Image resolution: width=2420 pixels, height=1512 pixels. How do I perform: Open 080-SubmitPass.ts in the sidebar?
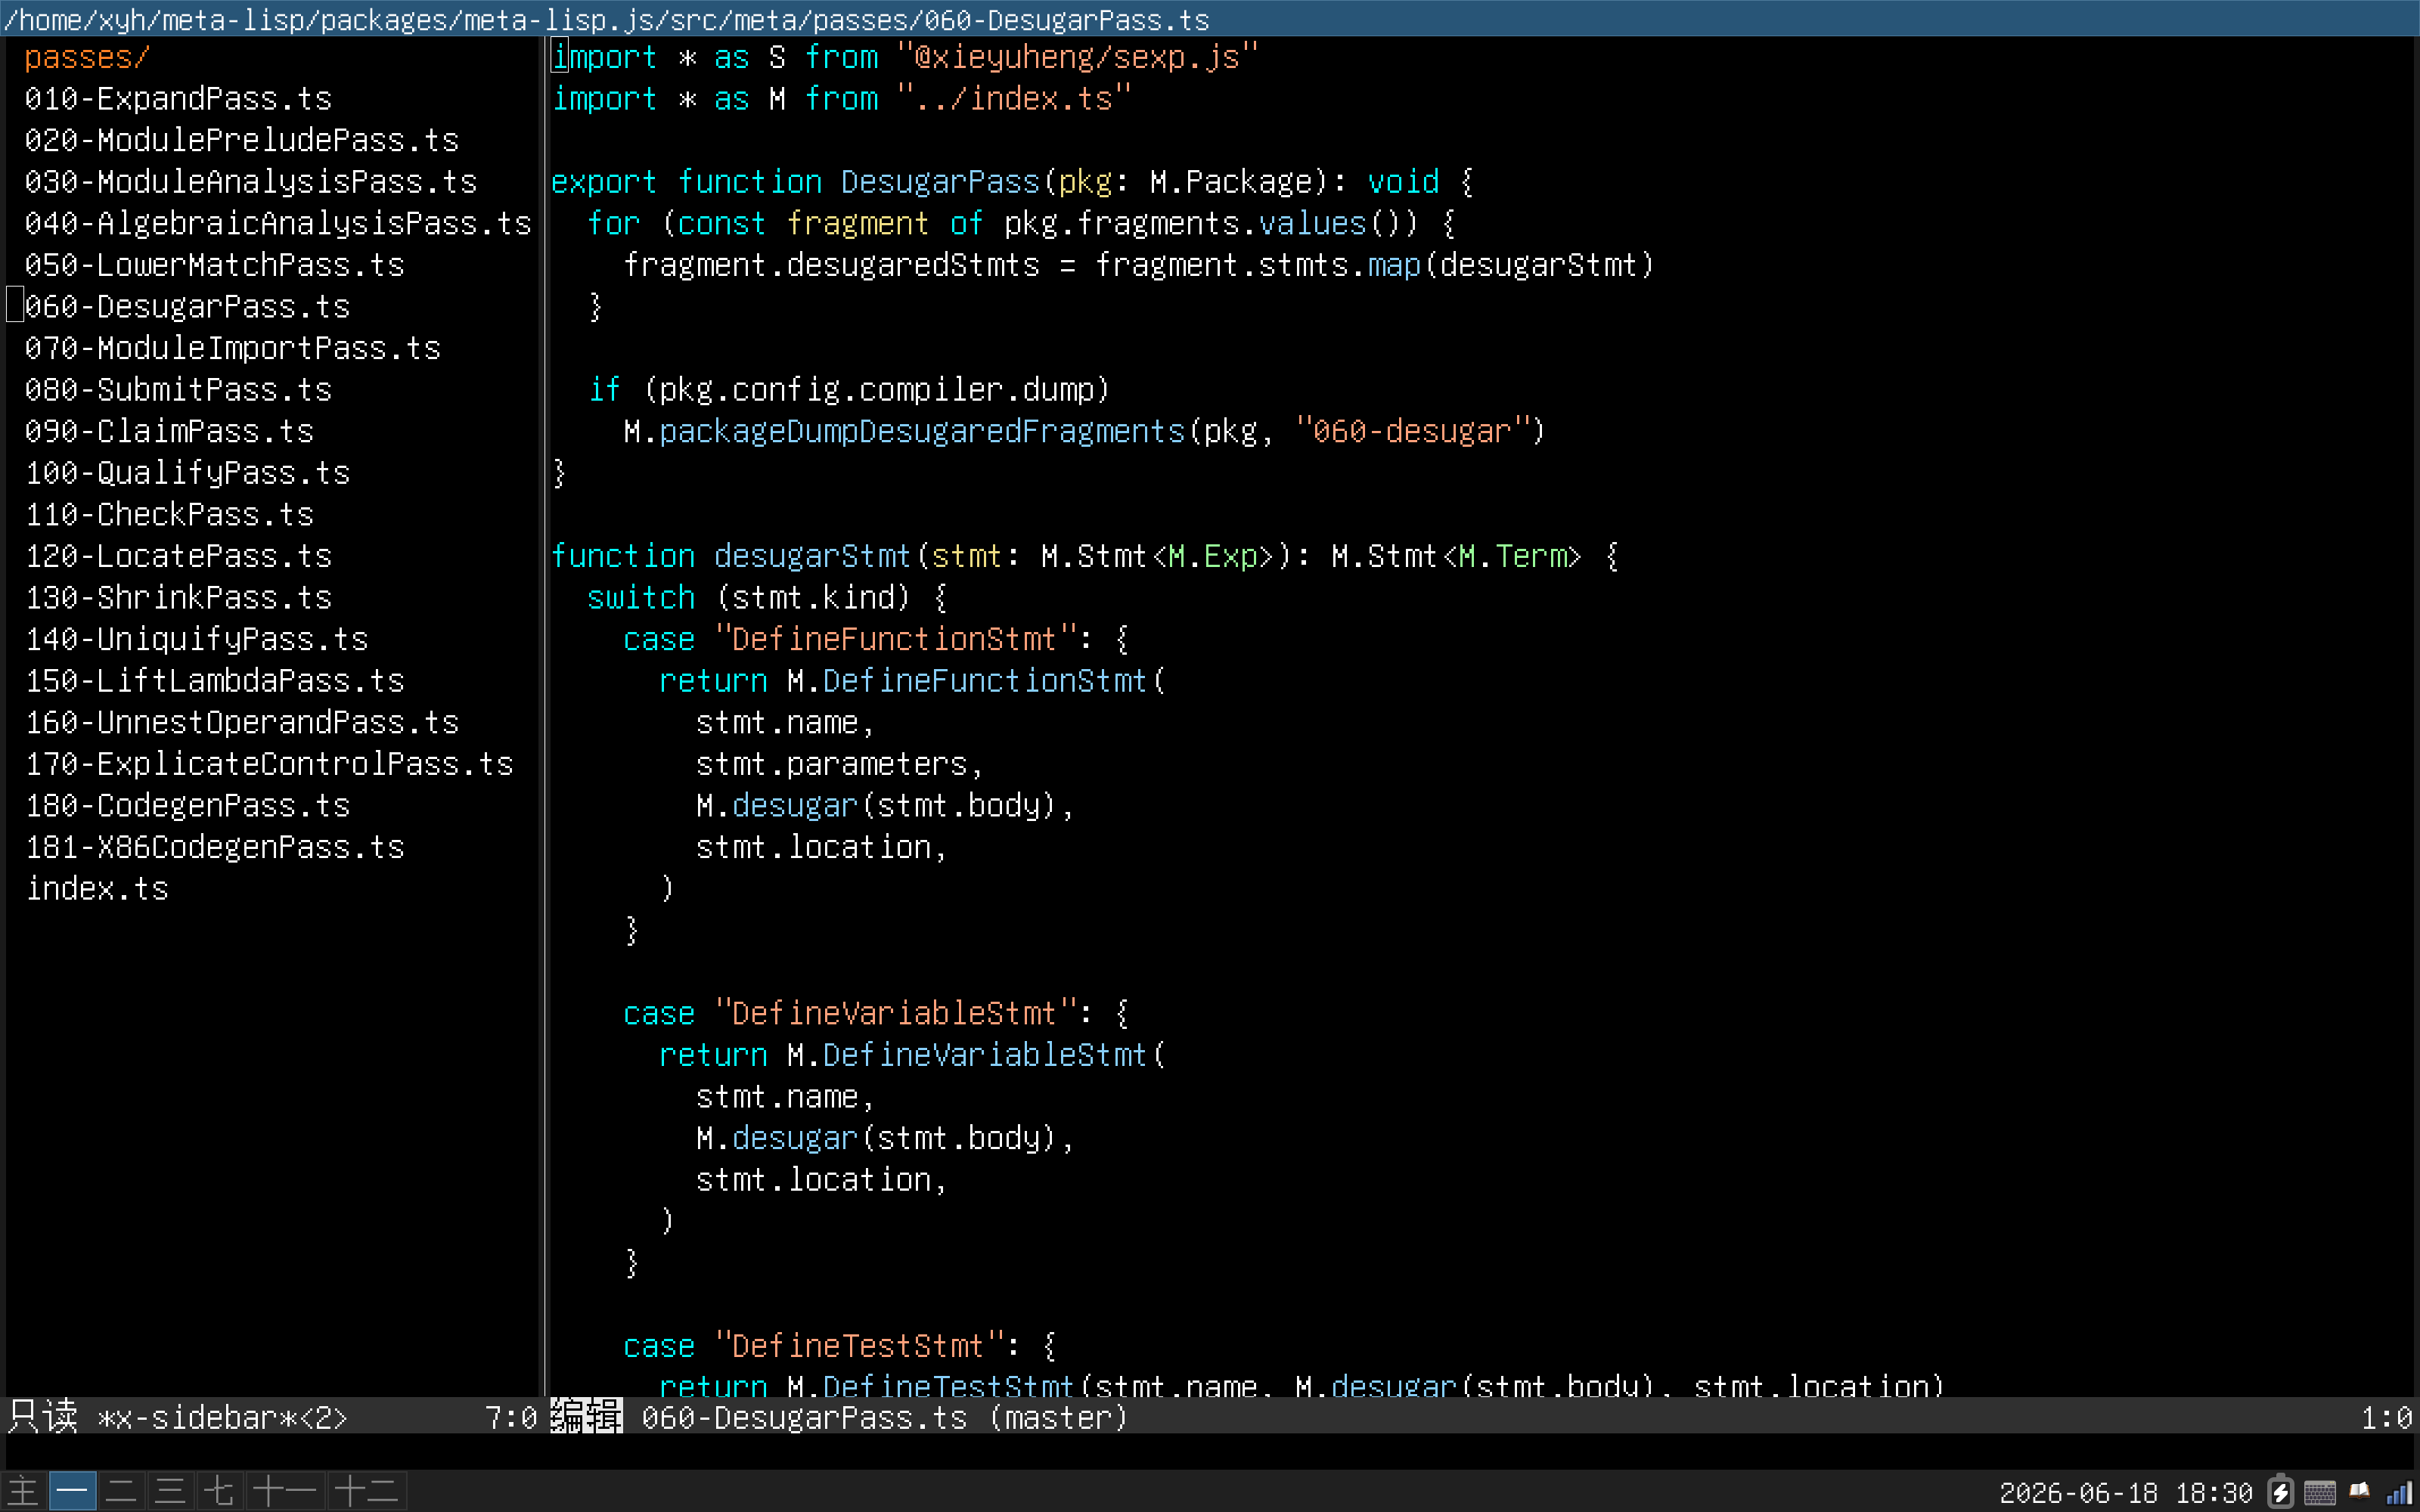click(178, 390)
